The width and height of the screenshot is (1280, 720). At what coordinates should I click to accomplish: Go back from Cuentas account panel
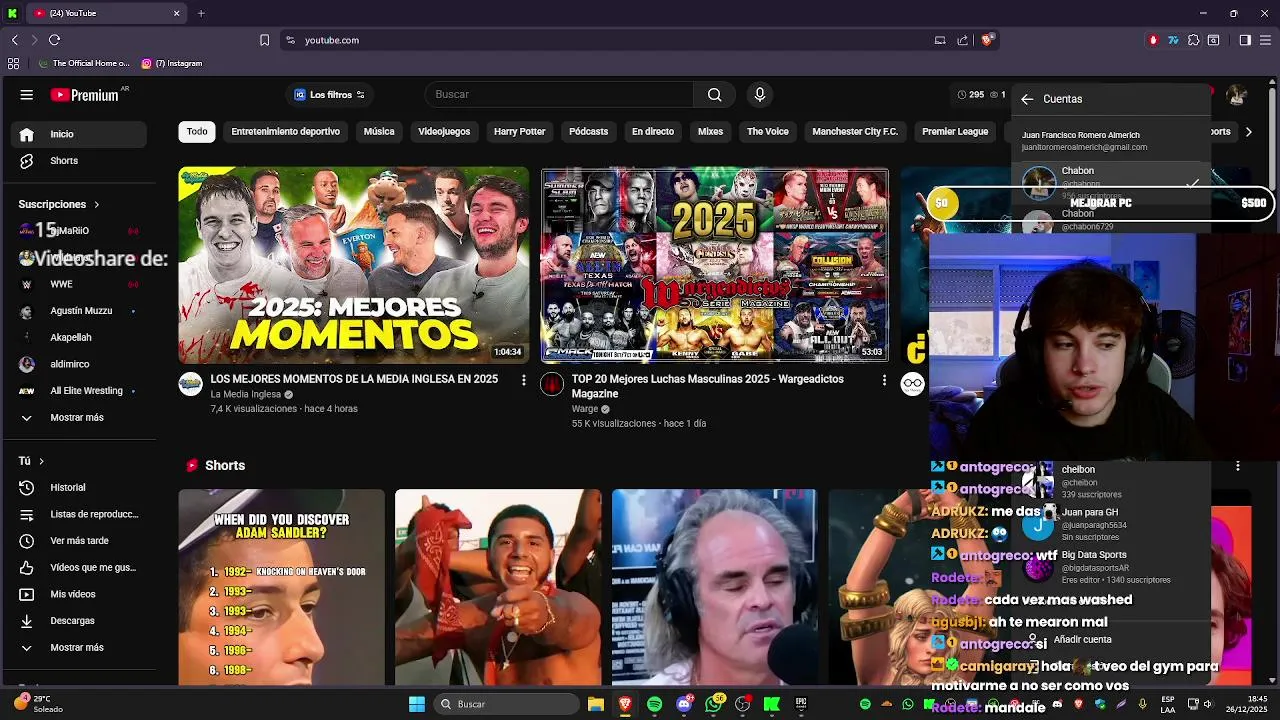(1027, 99)
